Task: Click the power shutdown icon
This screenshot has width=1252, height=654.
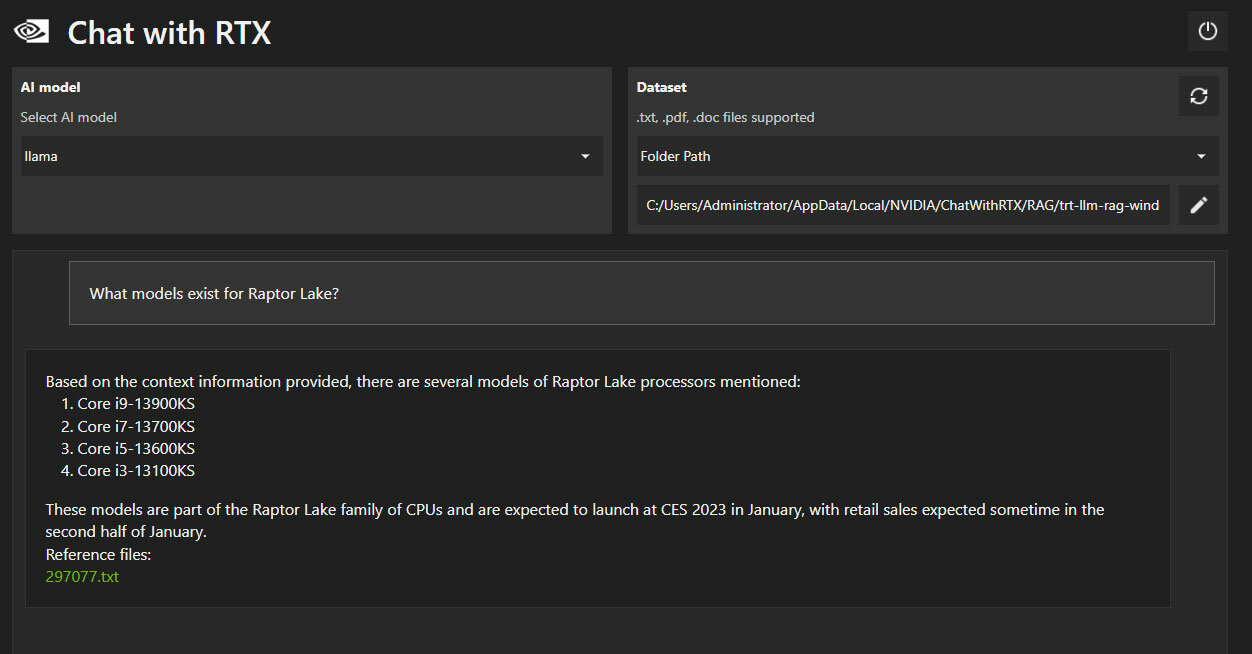Action: (1207, 31)
